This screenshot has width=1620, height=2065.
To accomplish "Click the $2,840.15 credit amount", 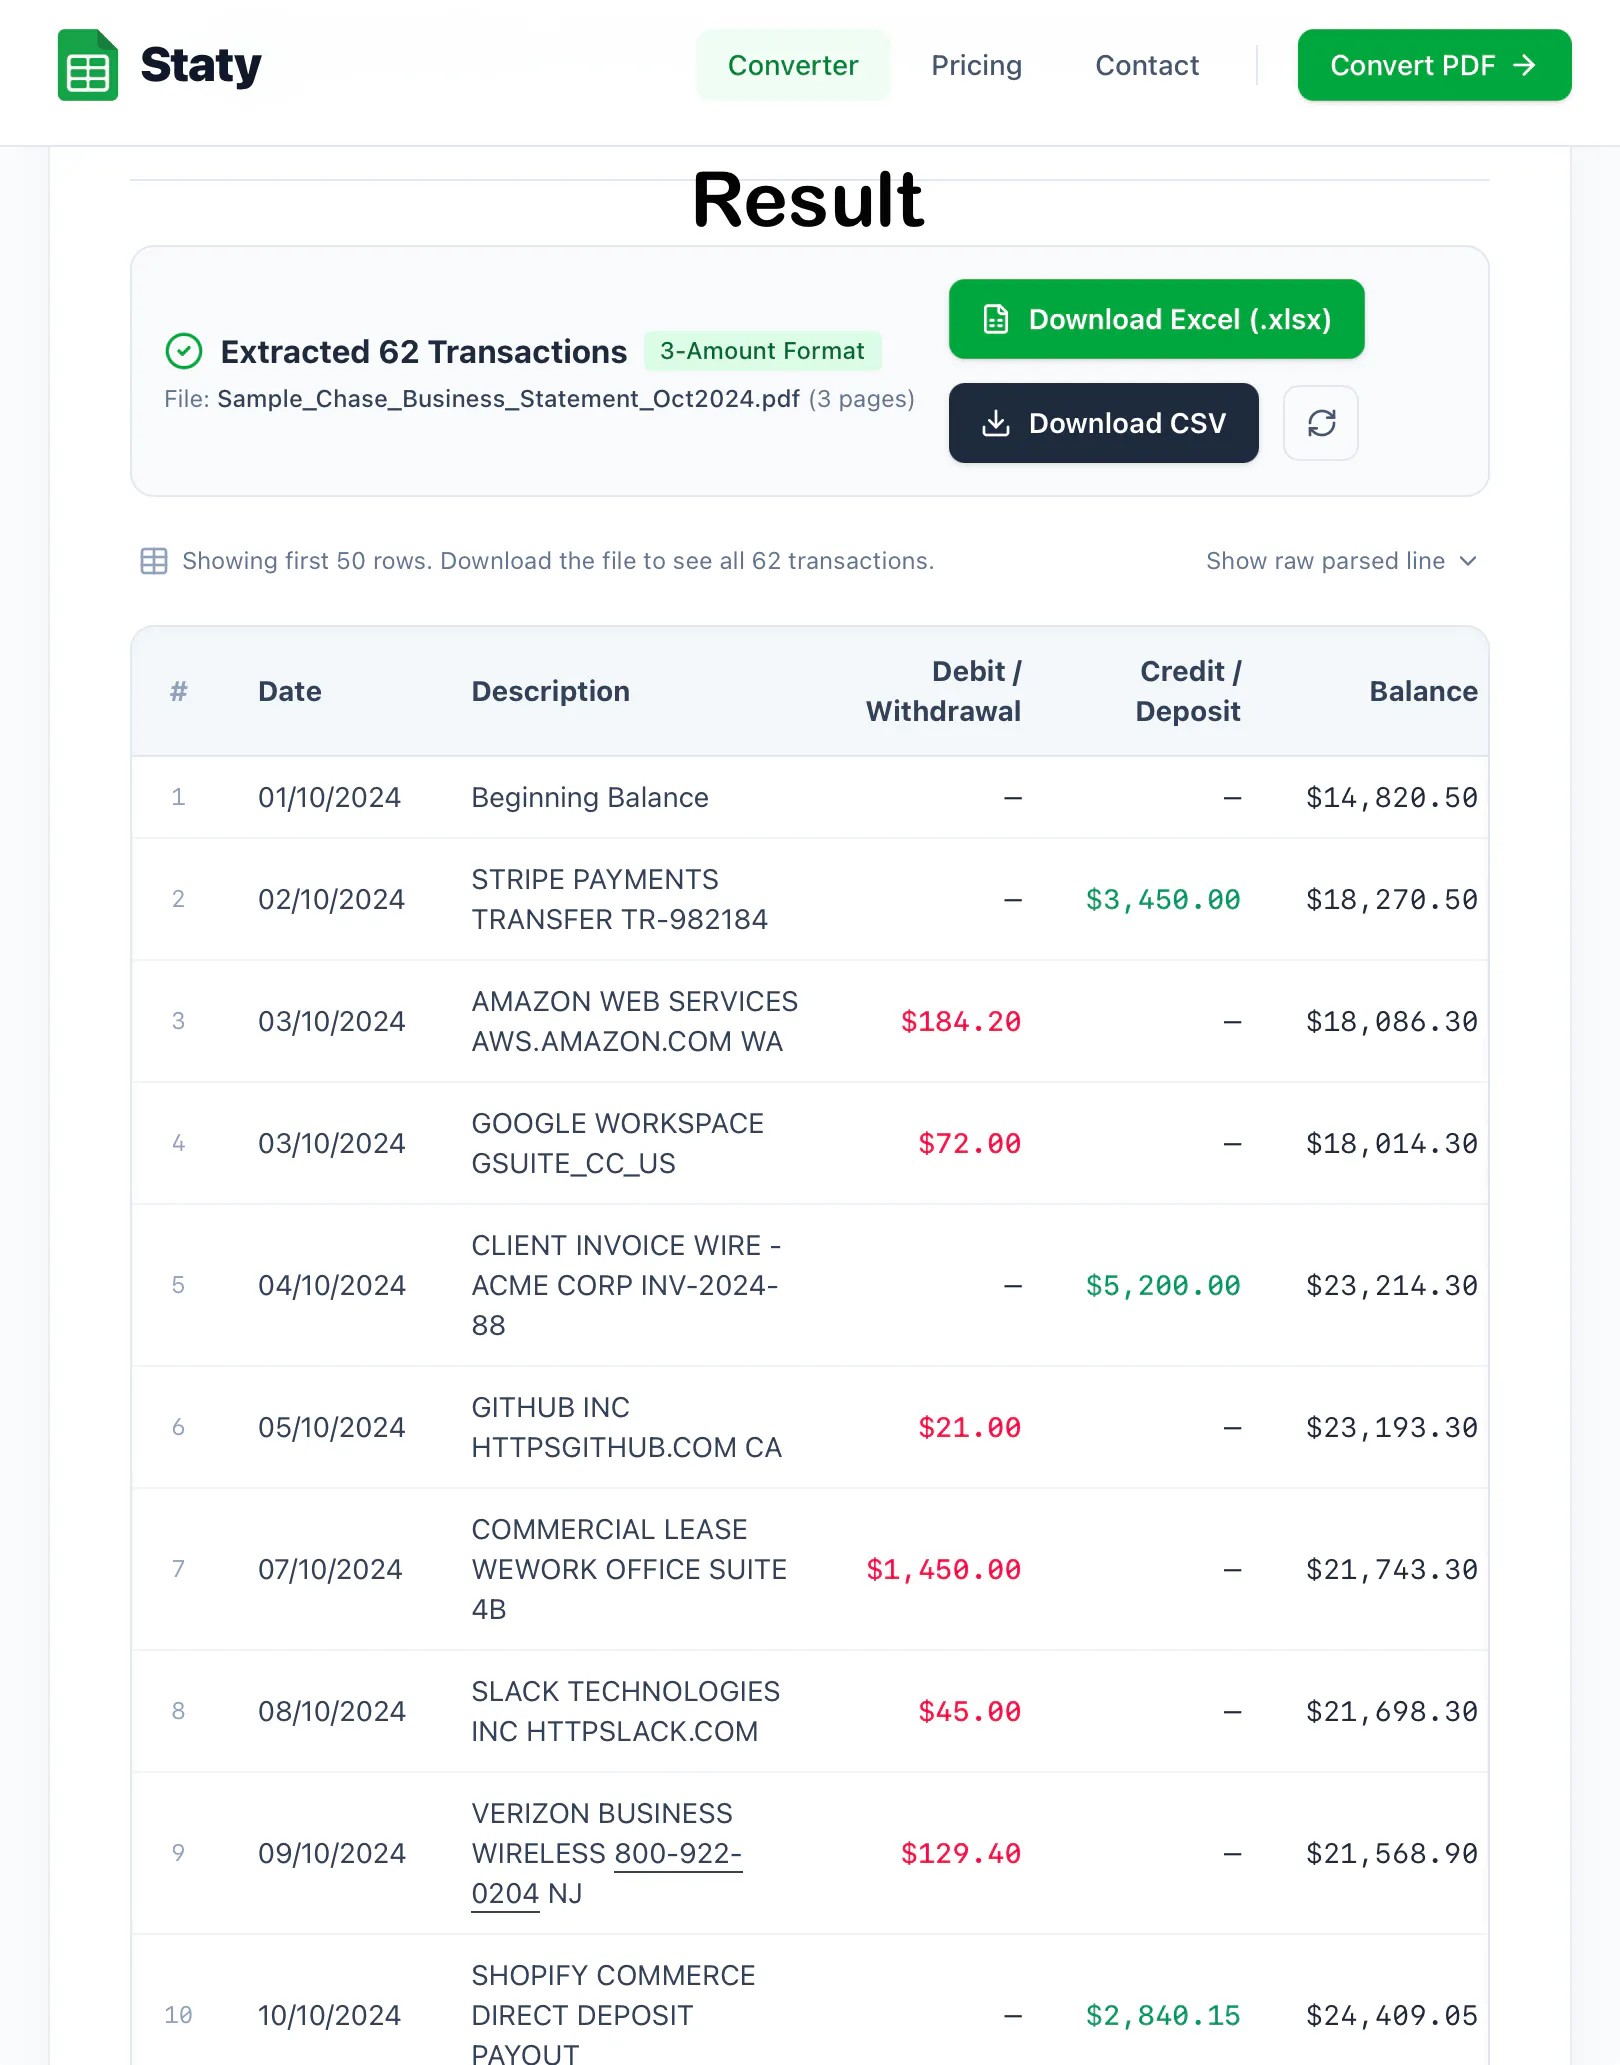I will pyautogui.click(x=1163, y=2015).
